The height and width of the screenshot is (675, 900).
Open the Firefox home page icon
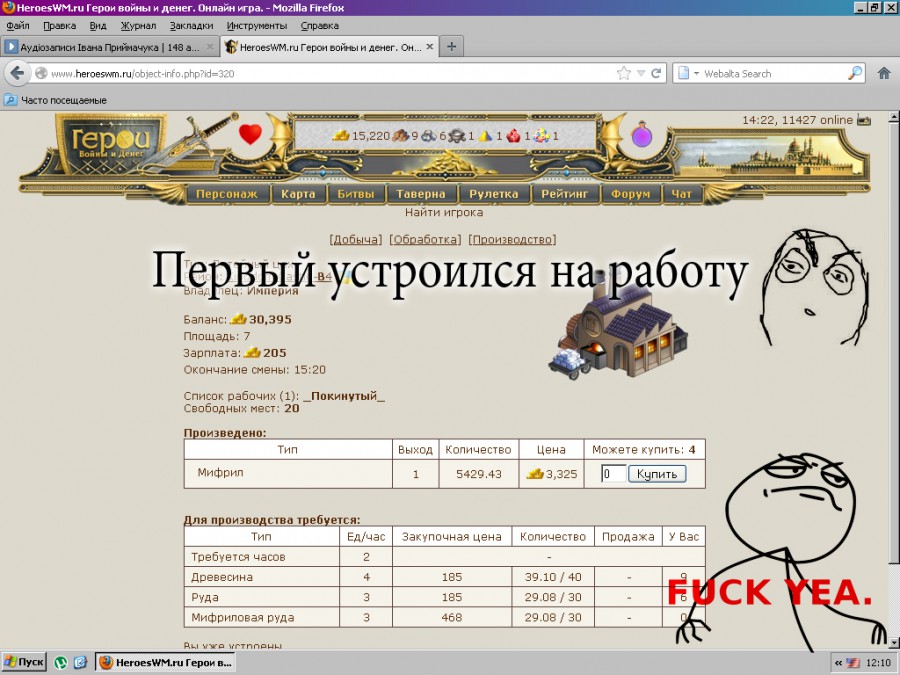tap(884, 73)
